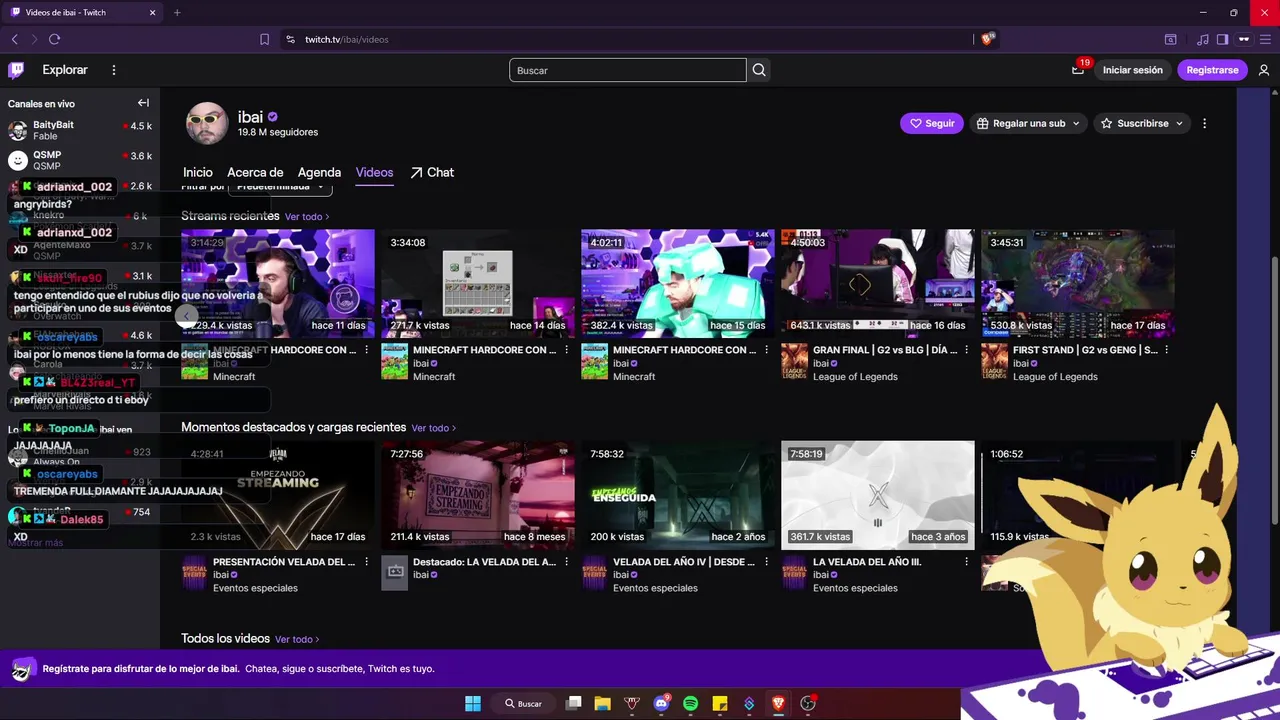Open Spotify from the taskbar

tap(690, 703)
